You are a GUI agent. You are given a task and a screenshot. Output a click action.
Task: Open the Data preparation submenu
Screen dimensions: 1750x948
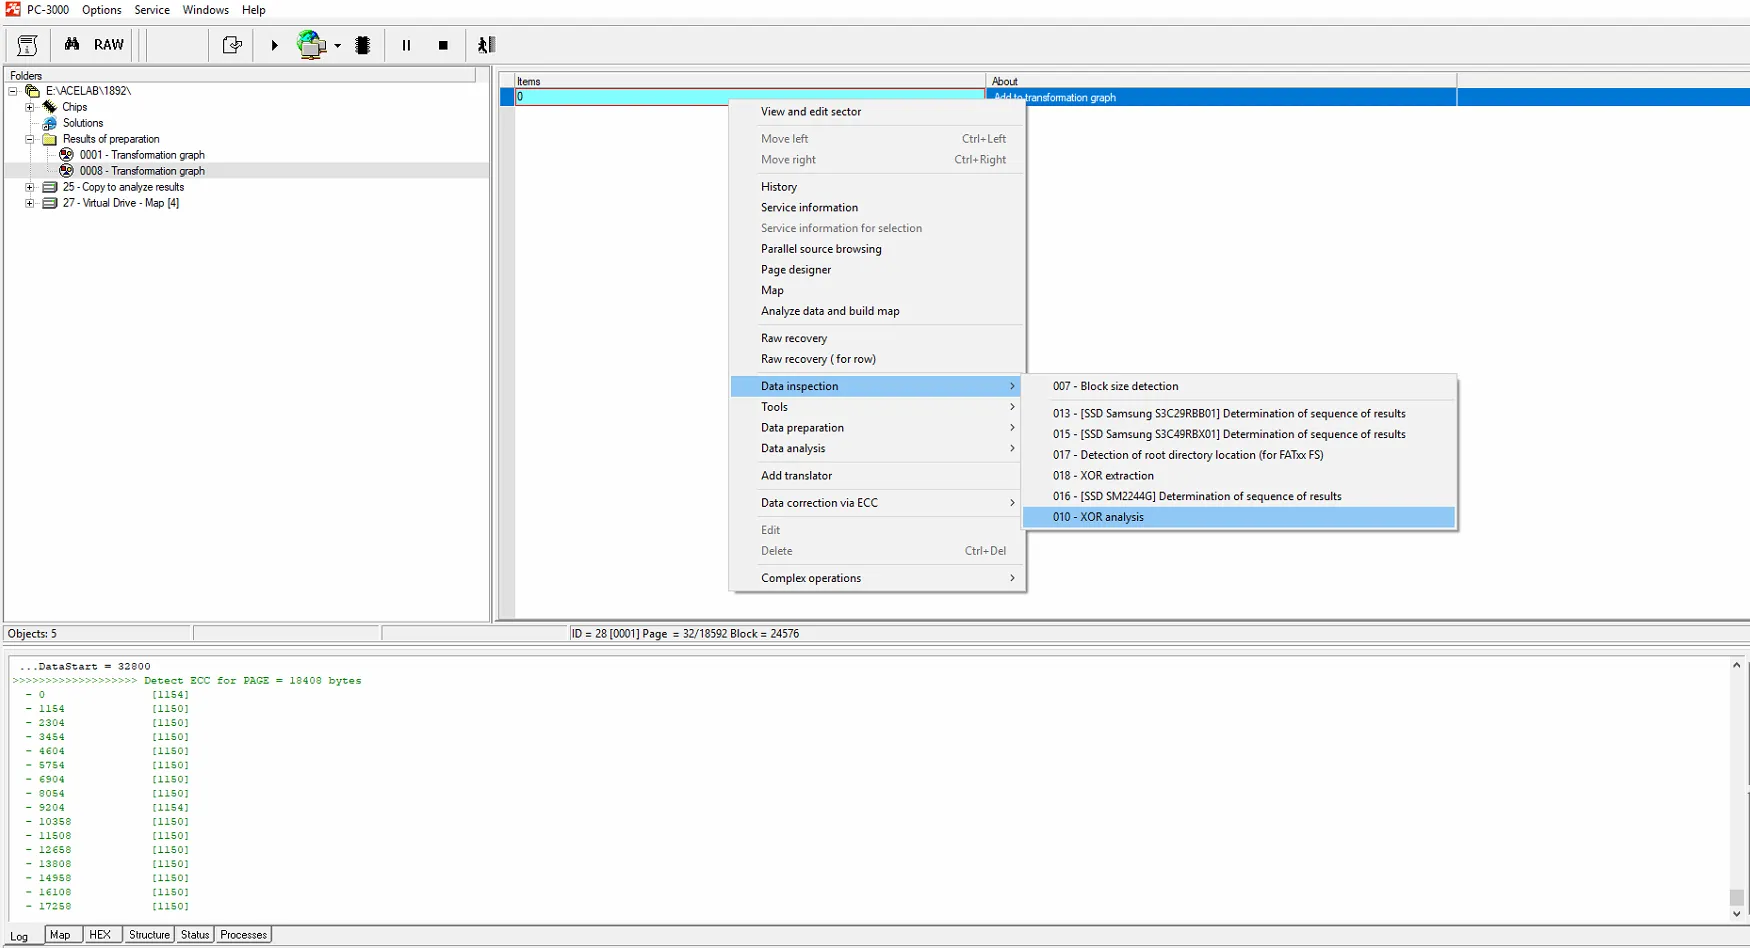[802, 428]
